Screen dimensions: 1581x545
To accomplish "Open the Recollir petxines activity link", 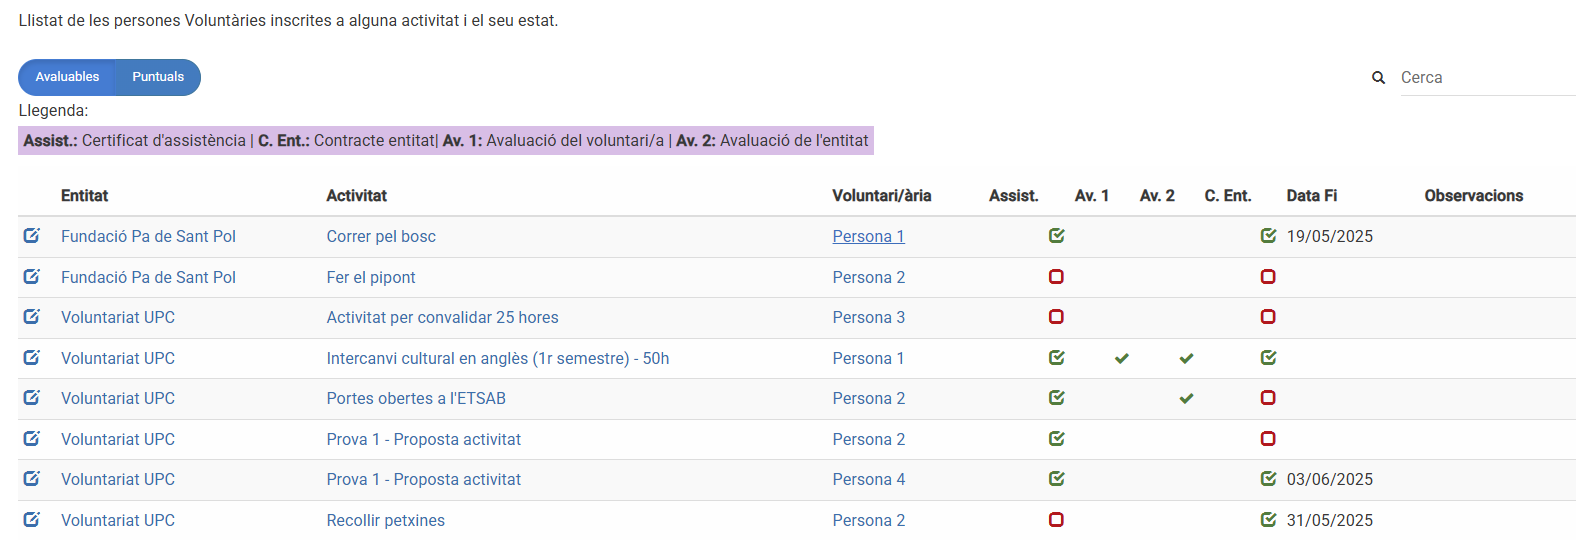I will tap(385, 520).
